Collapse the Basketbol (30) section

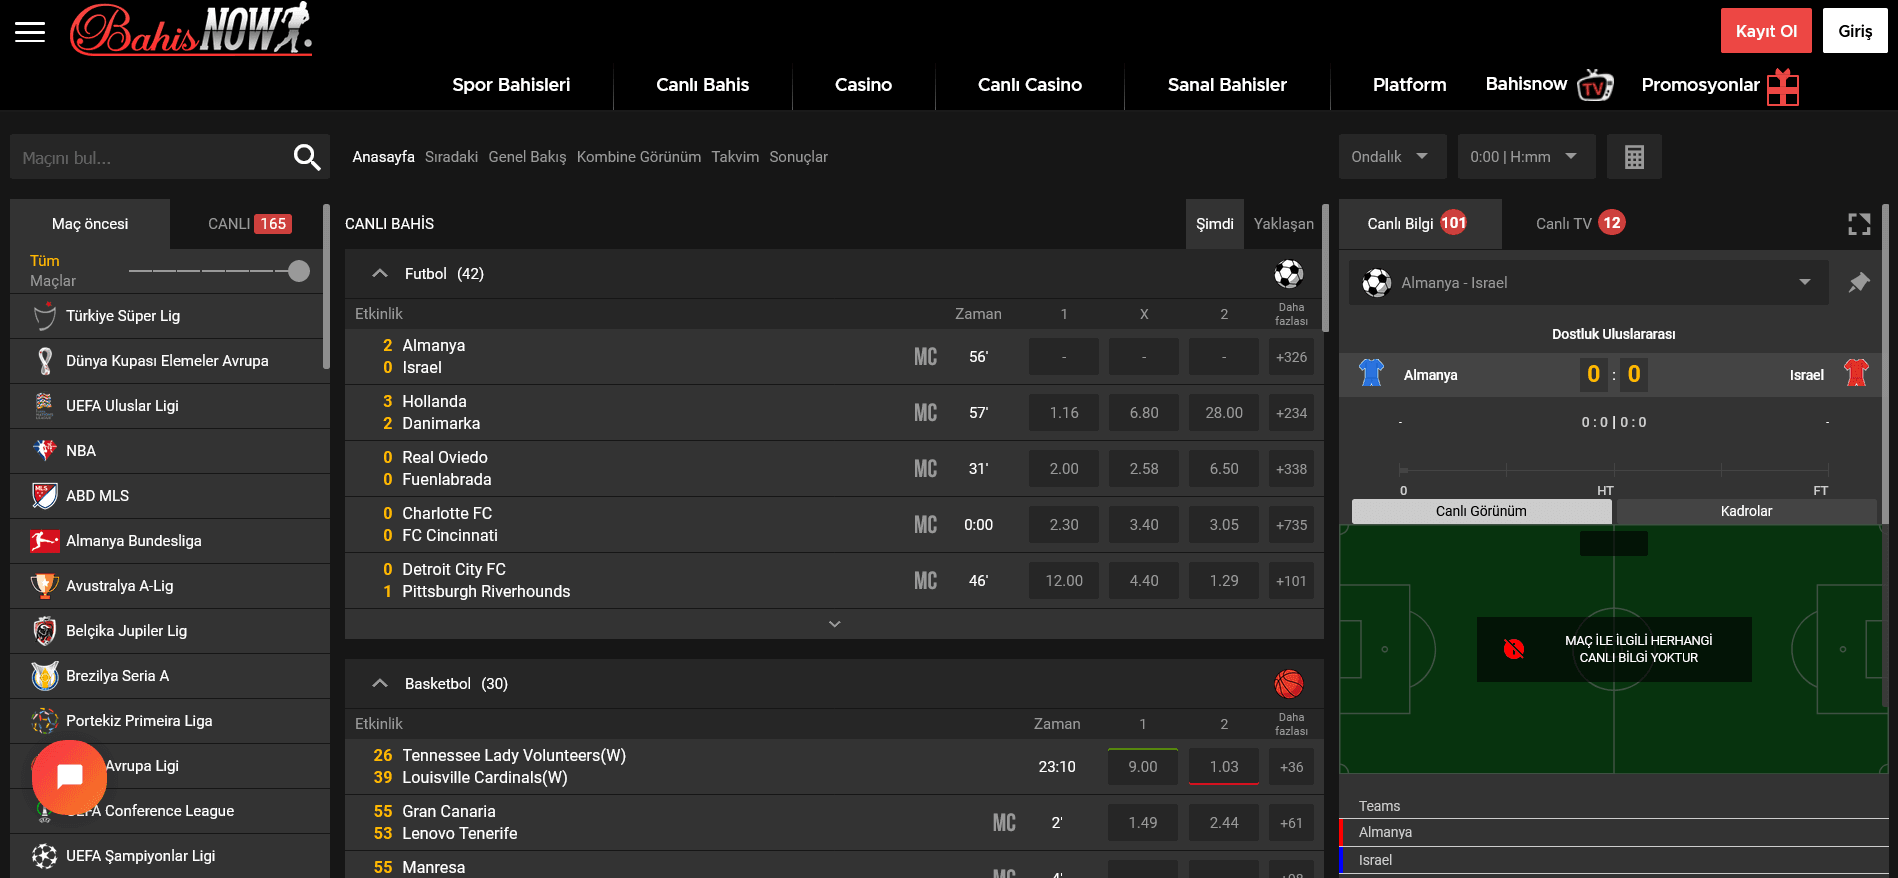(x=380, y=684)
